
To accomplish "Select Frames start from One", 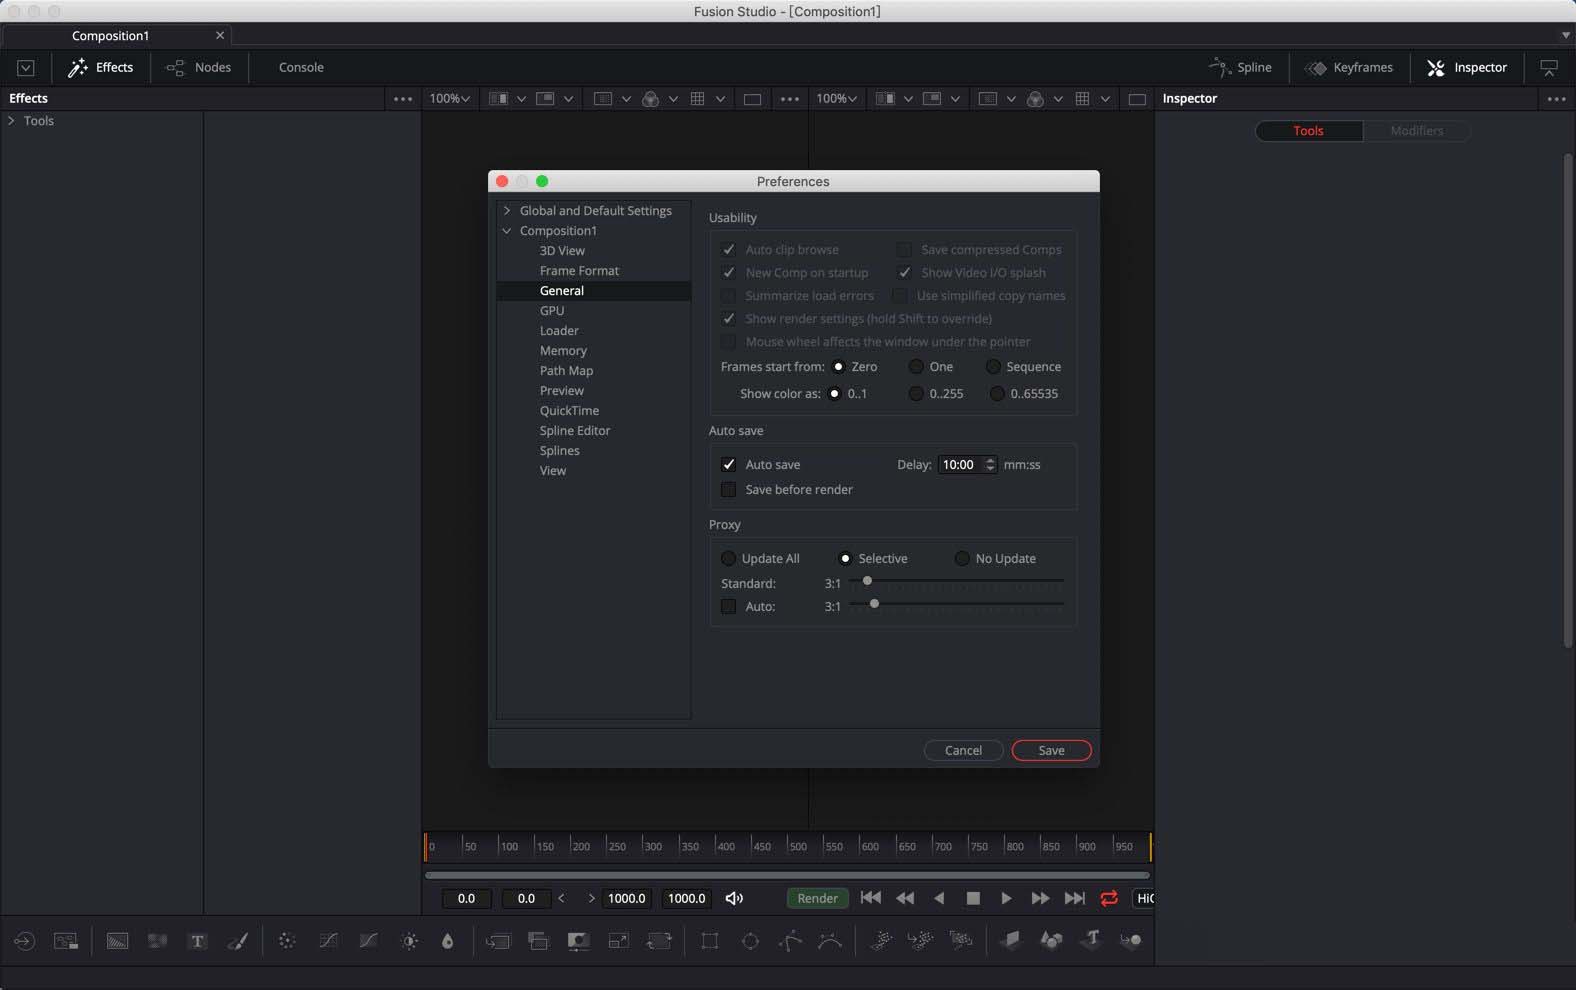I will (x=916, y=367).
